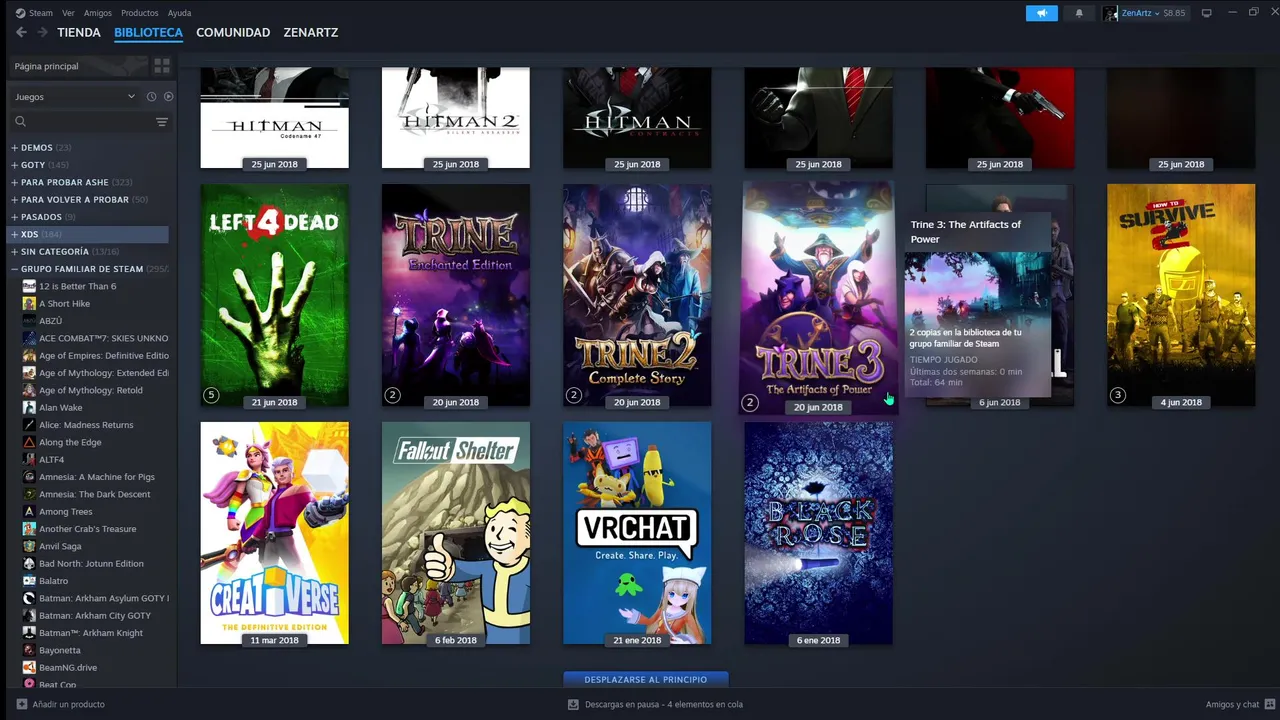Select the ABZÛ game icon in sidebar
The width and height of the screenshot is (1280, 720).
(x=29, y=321)
